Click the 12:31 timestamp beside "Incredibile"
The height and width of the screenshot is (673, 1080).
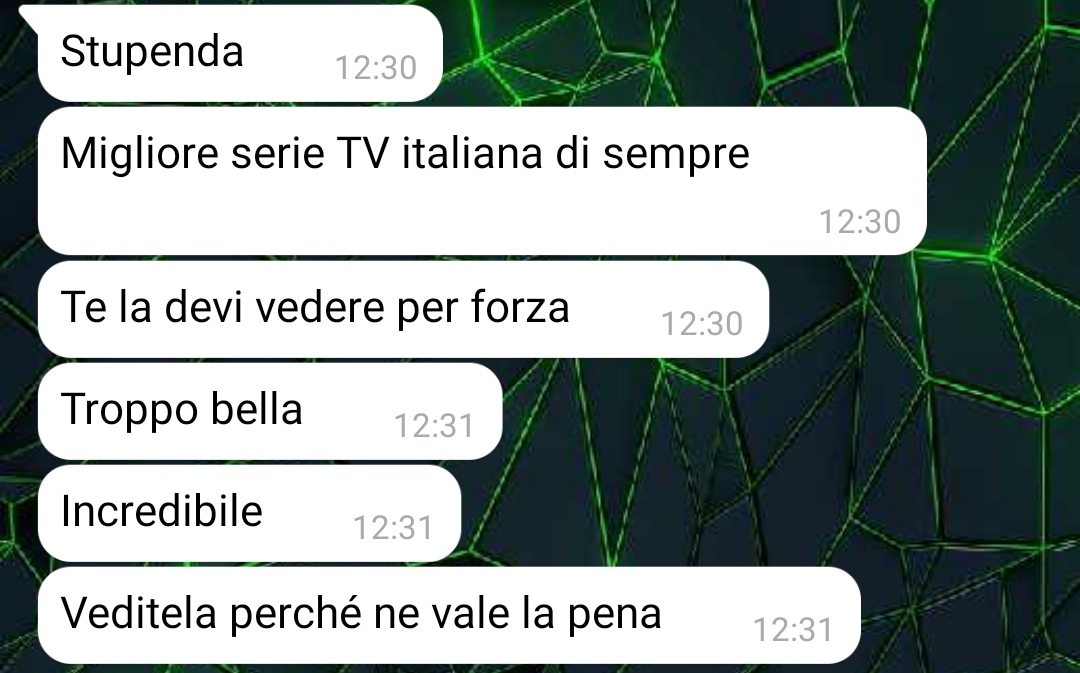pos(393,528)
